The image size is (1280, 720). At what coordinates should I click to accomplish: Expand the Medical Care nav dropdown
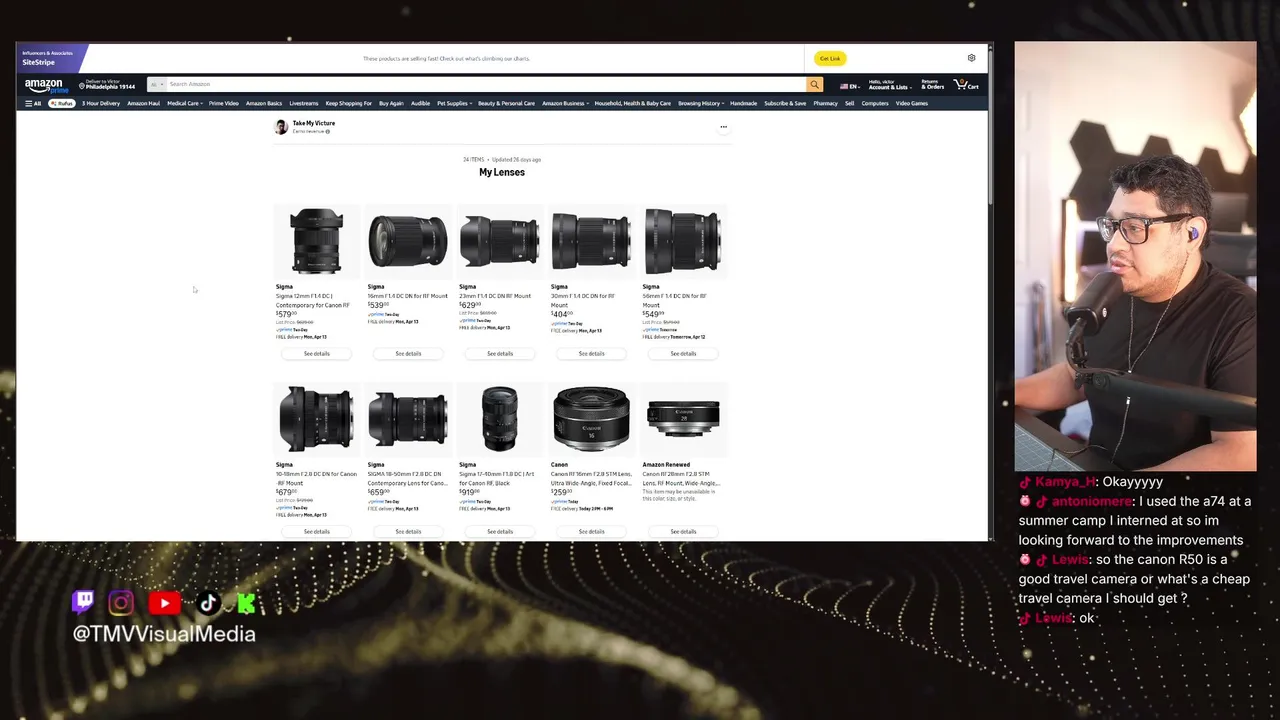coord(184,103)
